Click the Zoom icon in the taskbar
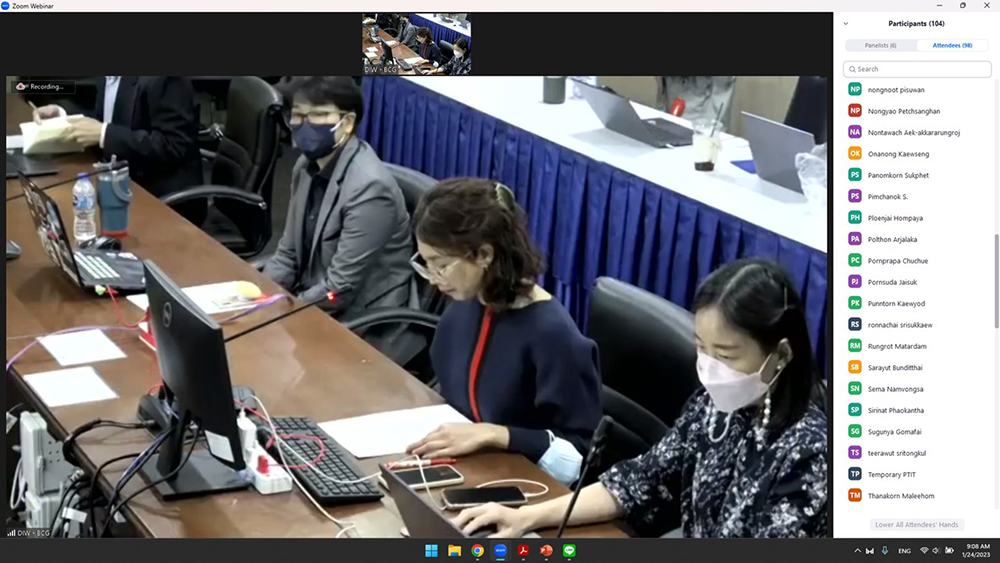Viewport: 1000px width, 563px height. point(500,551)
